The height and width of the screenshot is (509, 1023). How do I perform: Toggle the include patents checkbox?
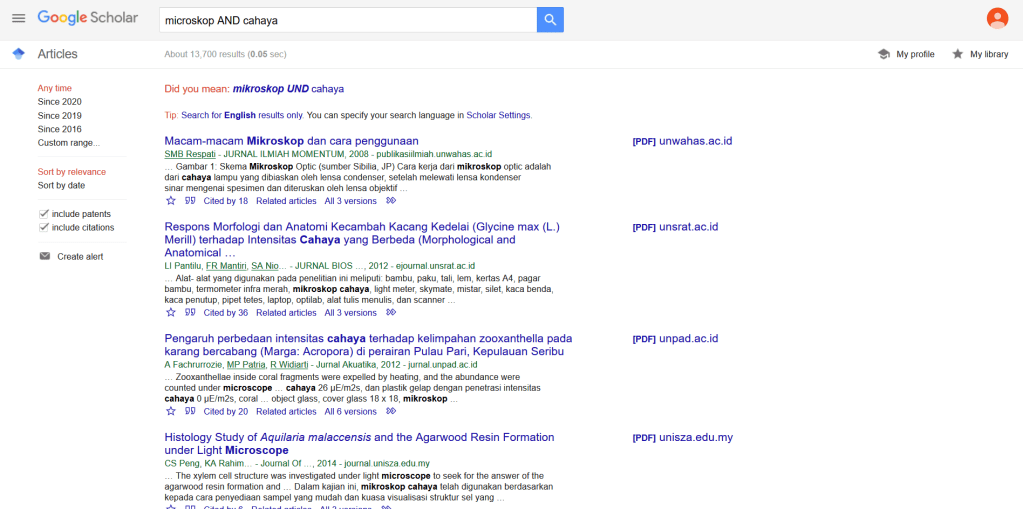click(x=44, y=214)
